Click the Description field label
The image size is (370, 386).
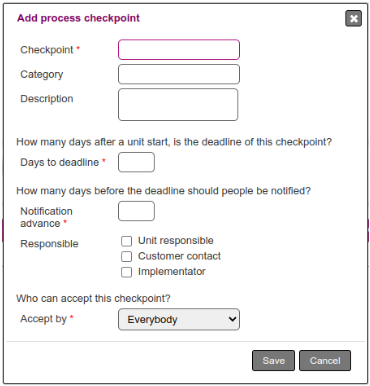point(47,99)
